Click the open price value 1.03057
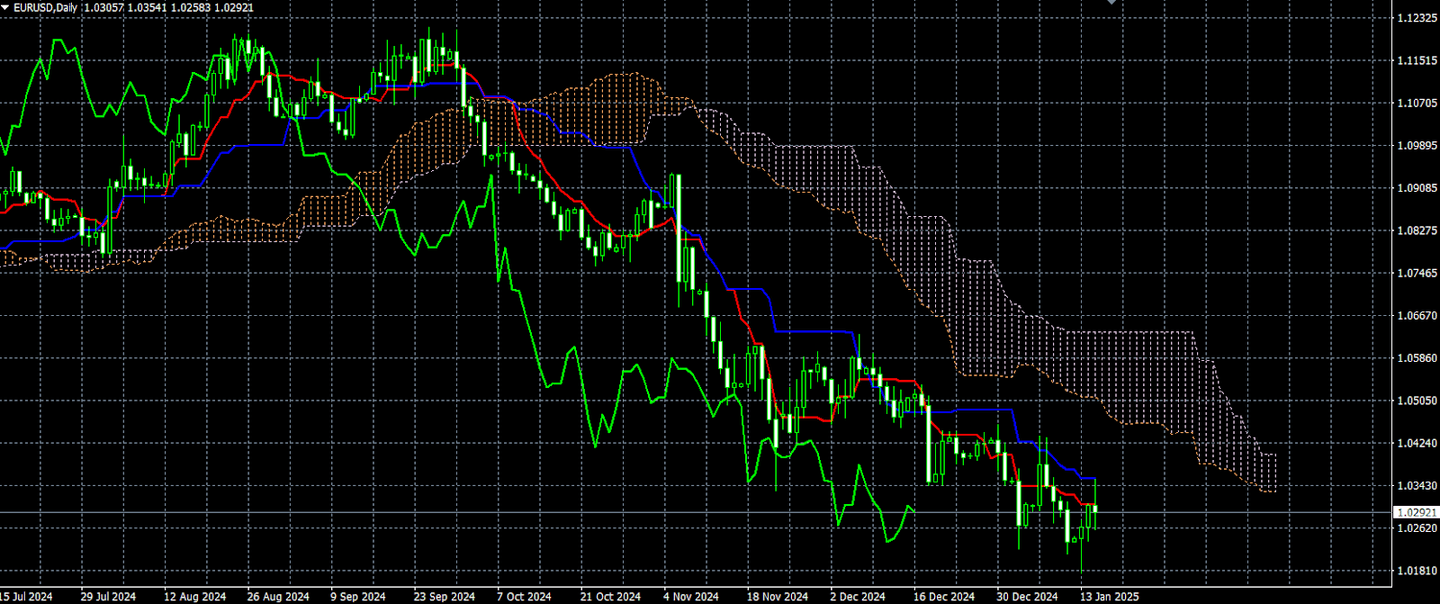 point(103,7)
